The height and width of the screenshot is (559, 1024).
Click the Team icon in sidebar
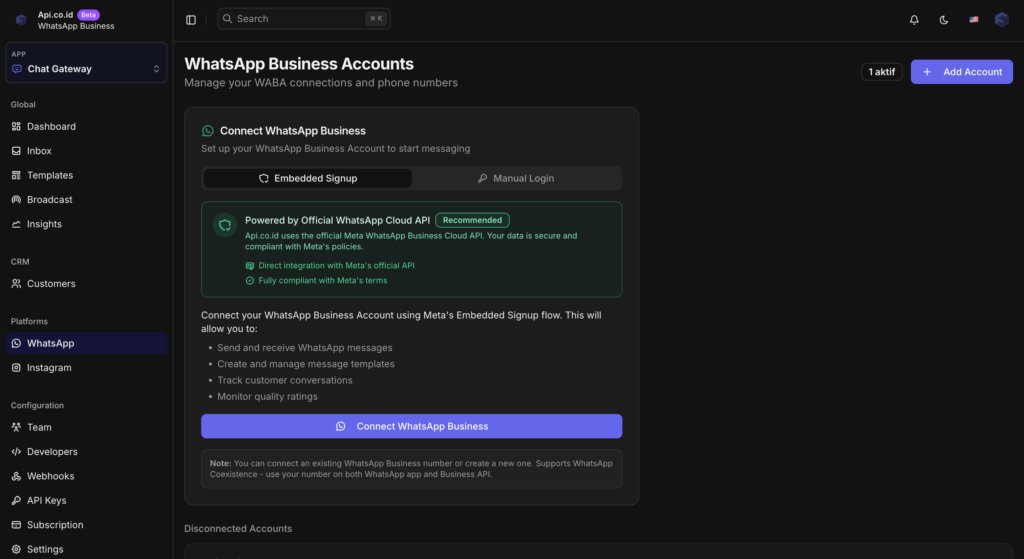16,427
